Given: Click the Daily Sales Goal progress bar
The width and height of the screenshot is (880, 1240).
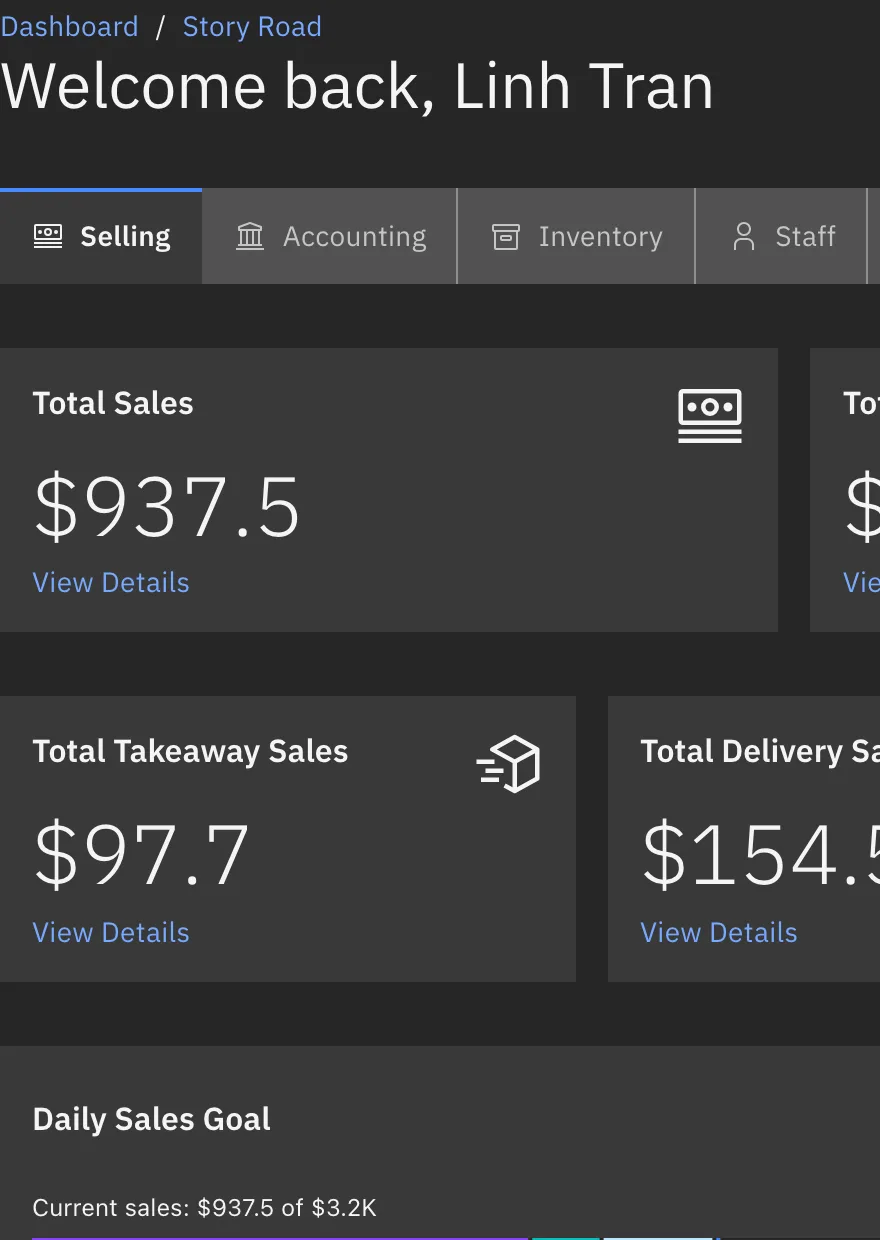Looking at the screenshot, I should (456, 1238).
